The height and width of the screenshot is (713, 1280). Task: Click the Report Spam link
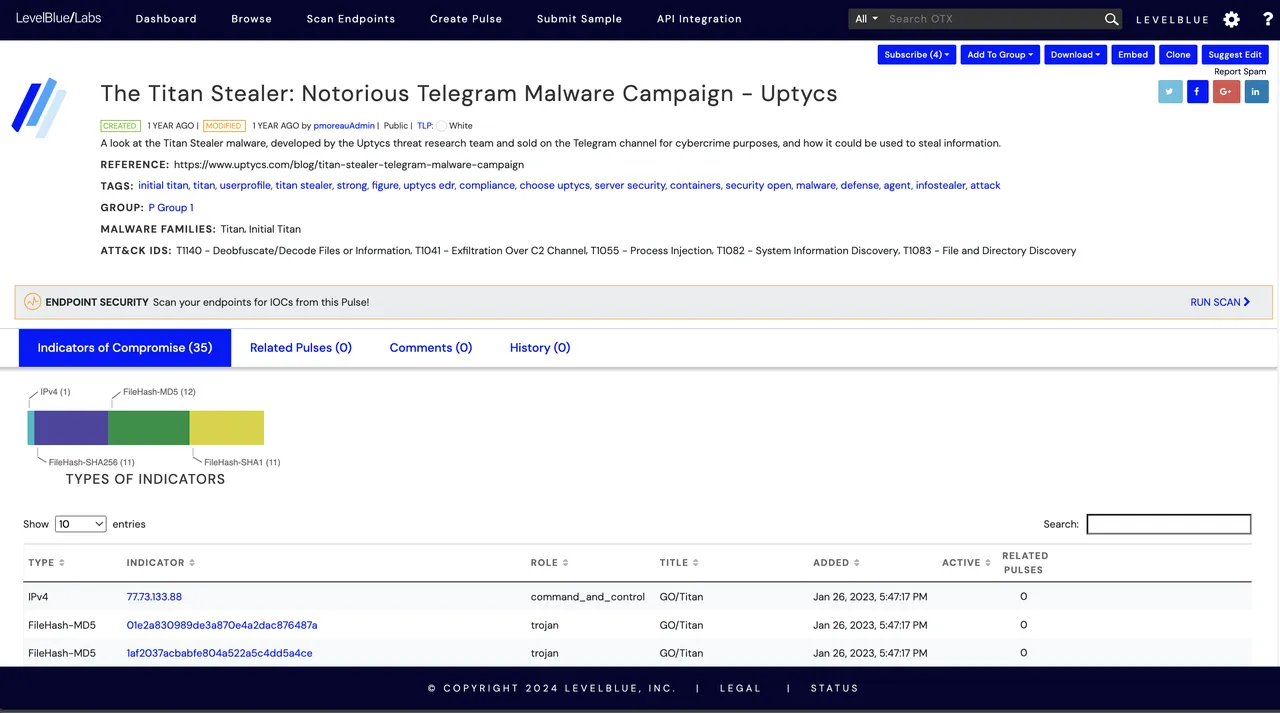1240,72
